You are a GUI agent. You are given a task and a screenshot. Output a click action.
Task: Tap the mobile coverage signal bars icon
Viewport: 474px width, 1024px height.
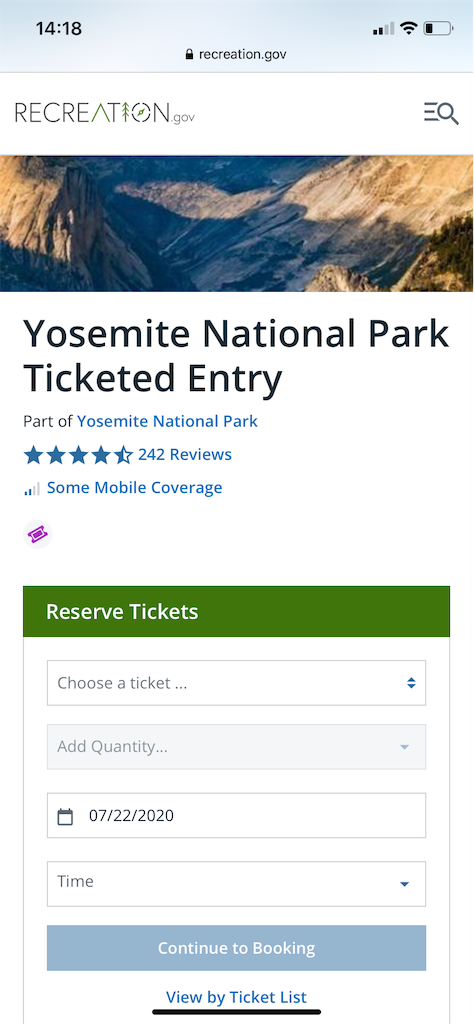[32, 488]
